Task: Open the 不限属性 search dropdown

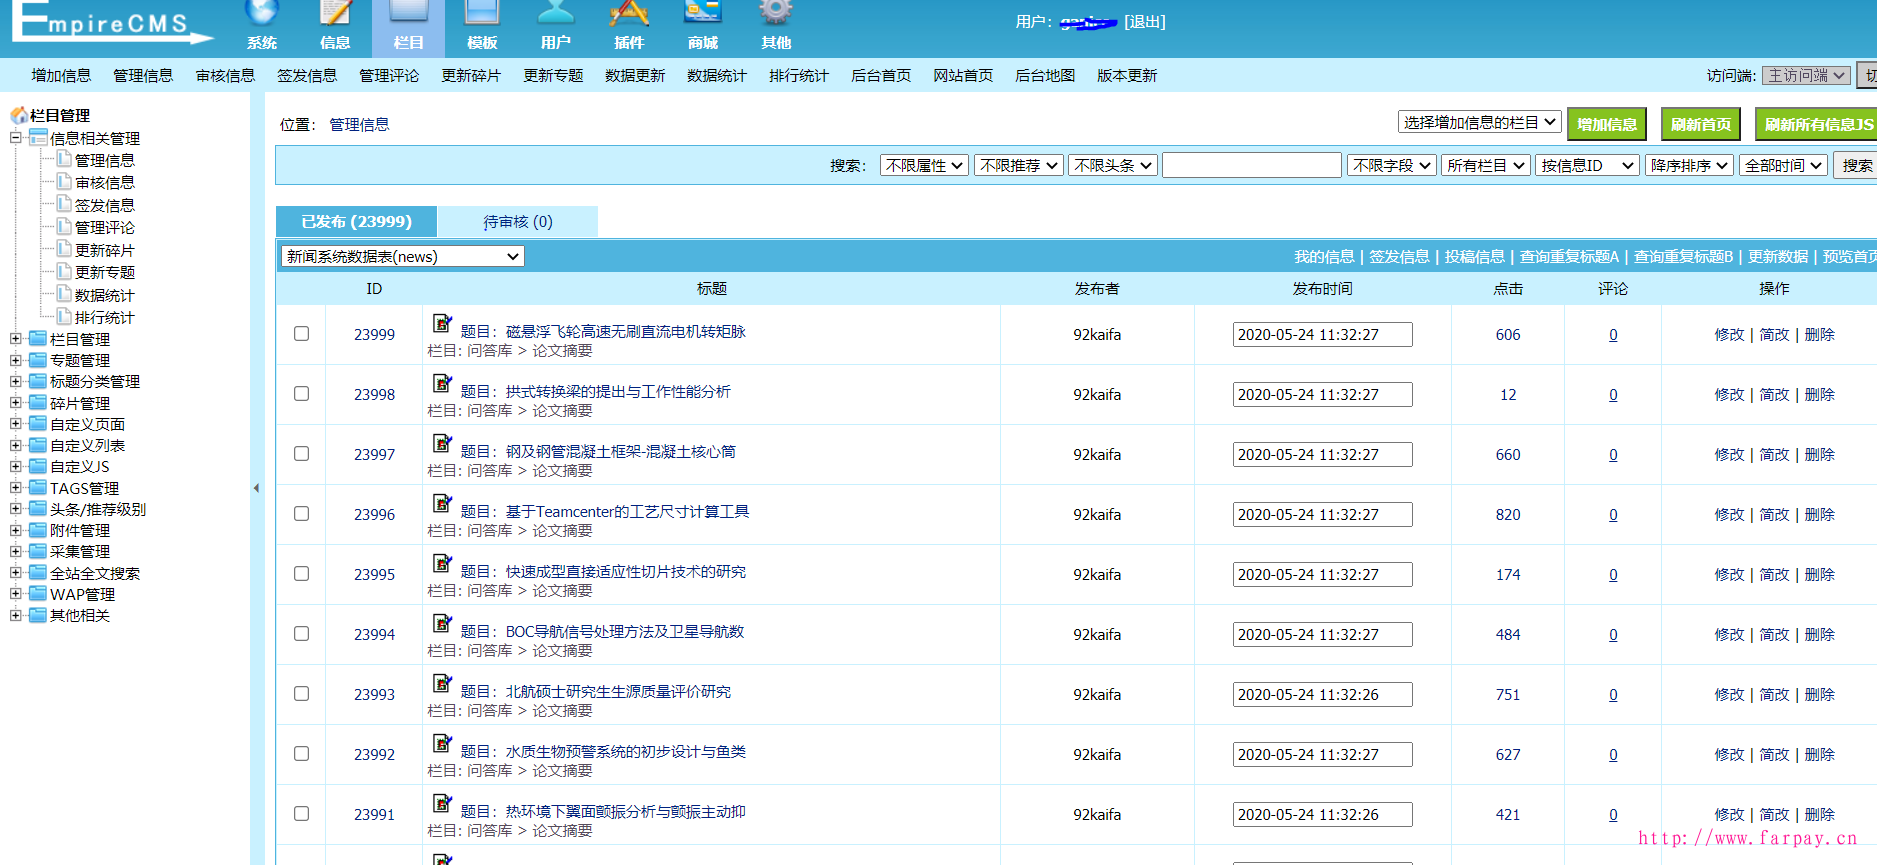Action: [x=924, y=165]
